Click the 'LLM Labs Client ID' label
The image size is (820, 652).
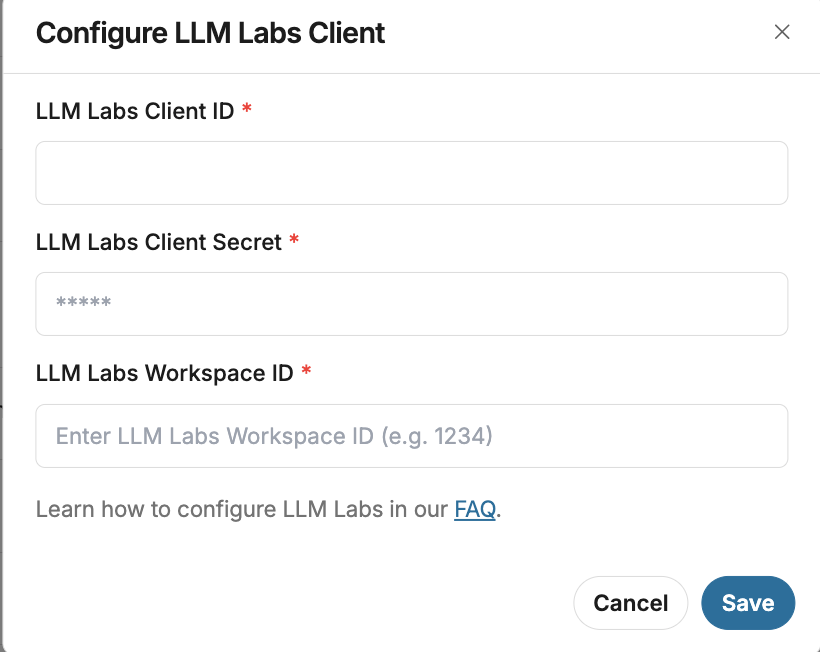[x=135, y=111]
